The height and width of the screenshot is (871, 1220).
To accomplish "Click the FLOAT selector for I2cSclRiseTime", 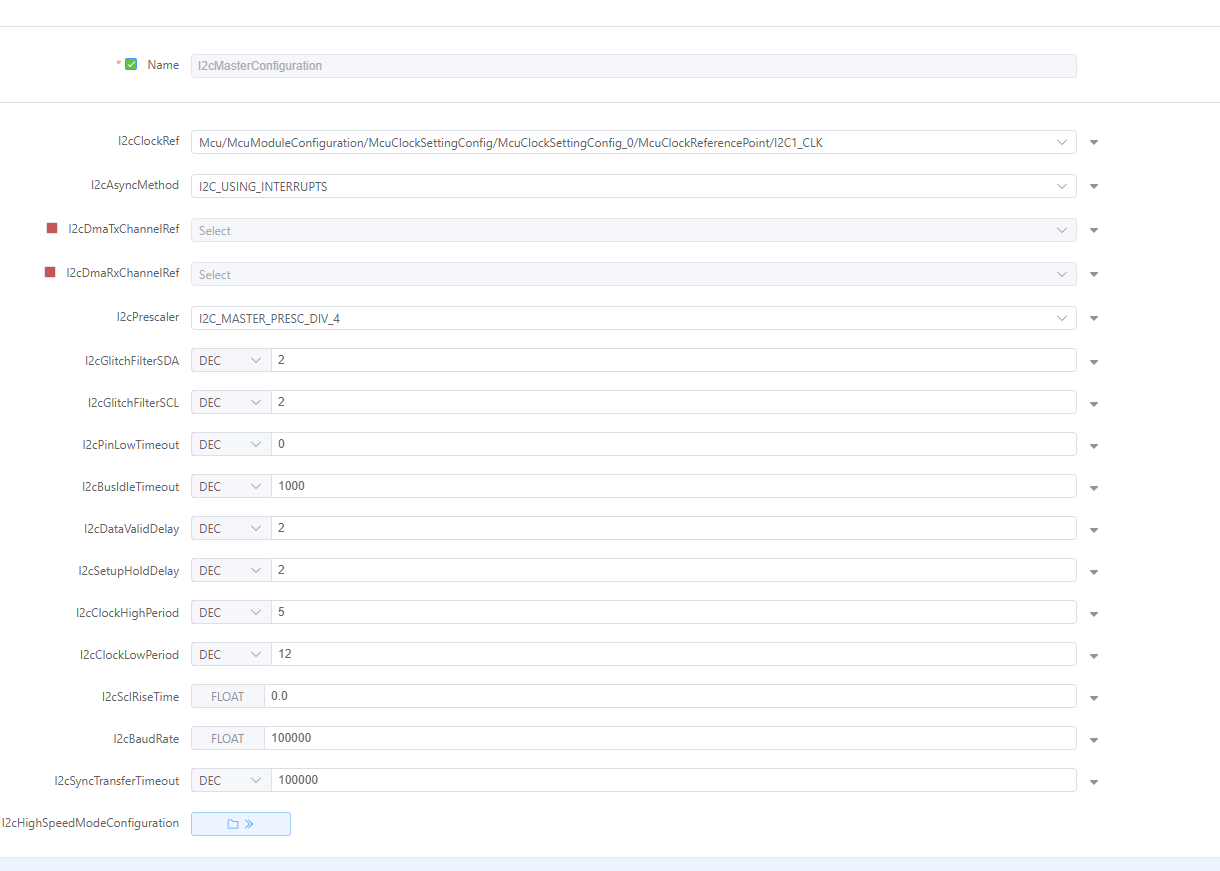I will [227, 696].
